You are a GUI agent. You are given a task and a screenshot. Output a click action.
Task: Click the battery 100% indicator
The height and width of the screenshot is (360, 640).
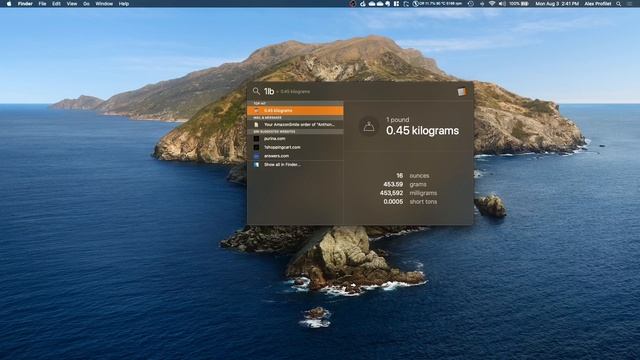519,4
